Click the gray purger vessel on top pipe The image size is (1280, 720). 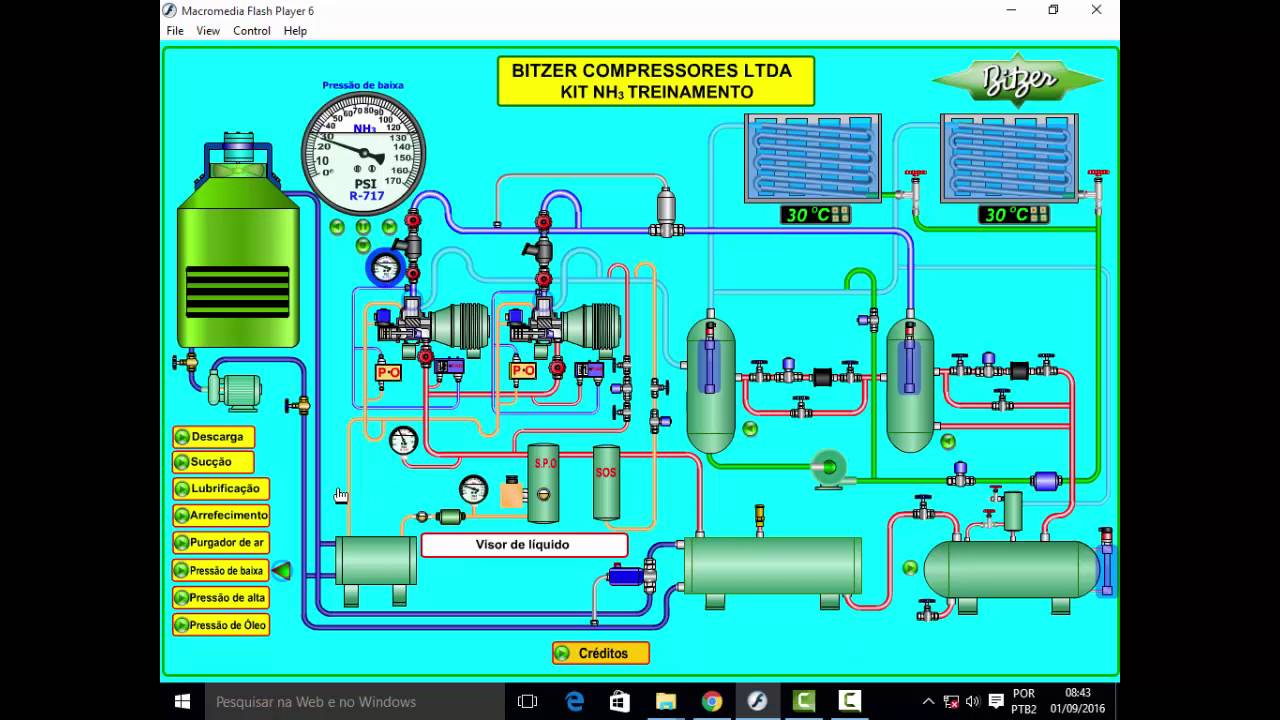tap(666, 210)
